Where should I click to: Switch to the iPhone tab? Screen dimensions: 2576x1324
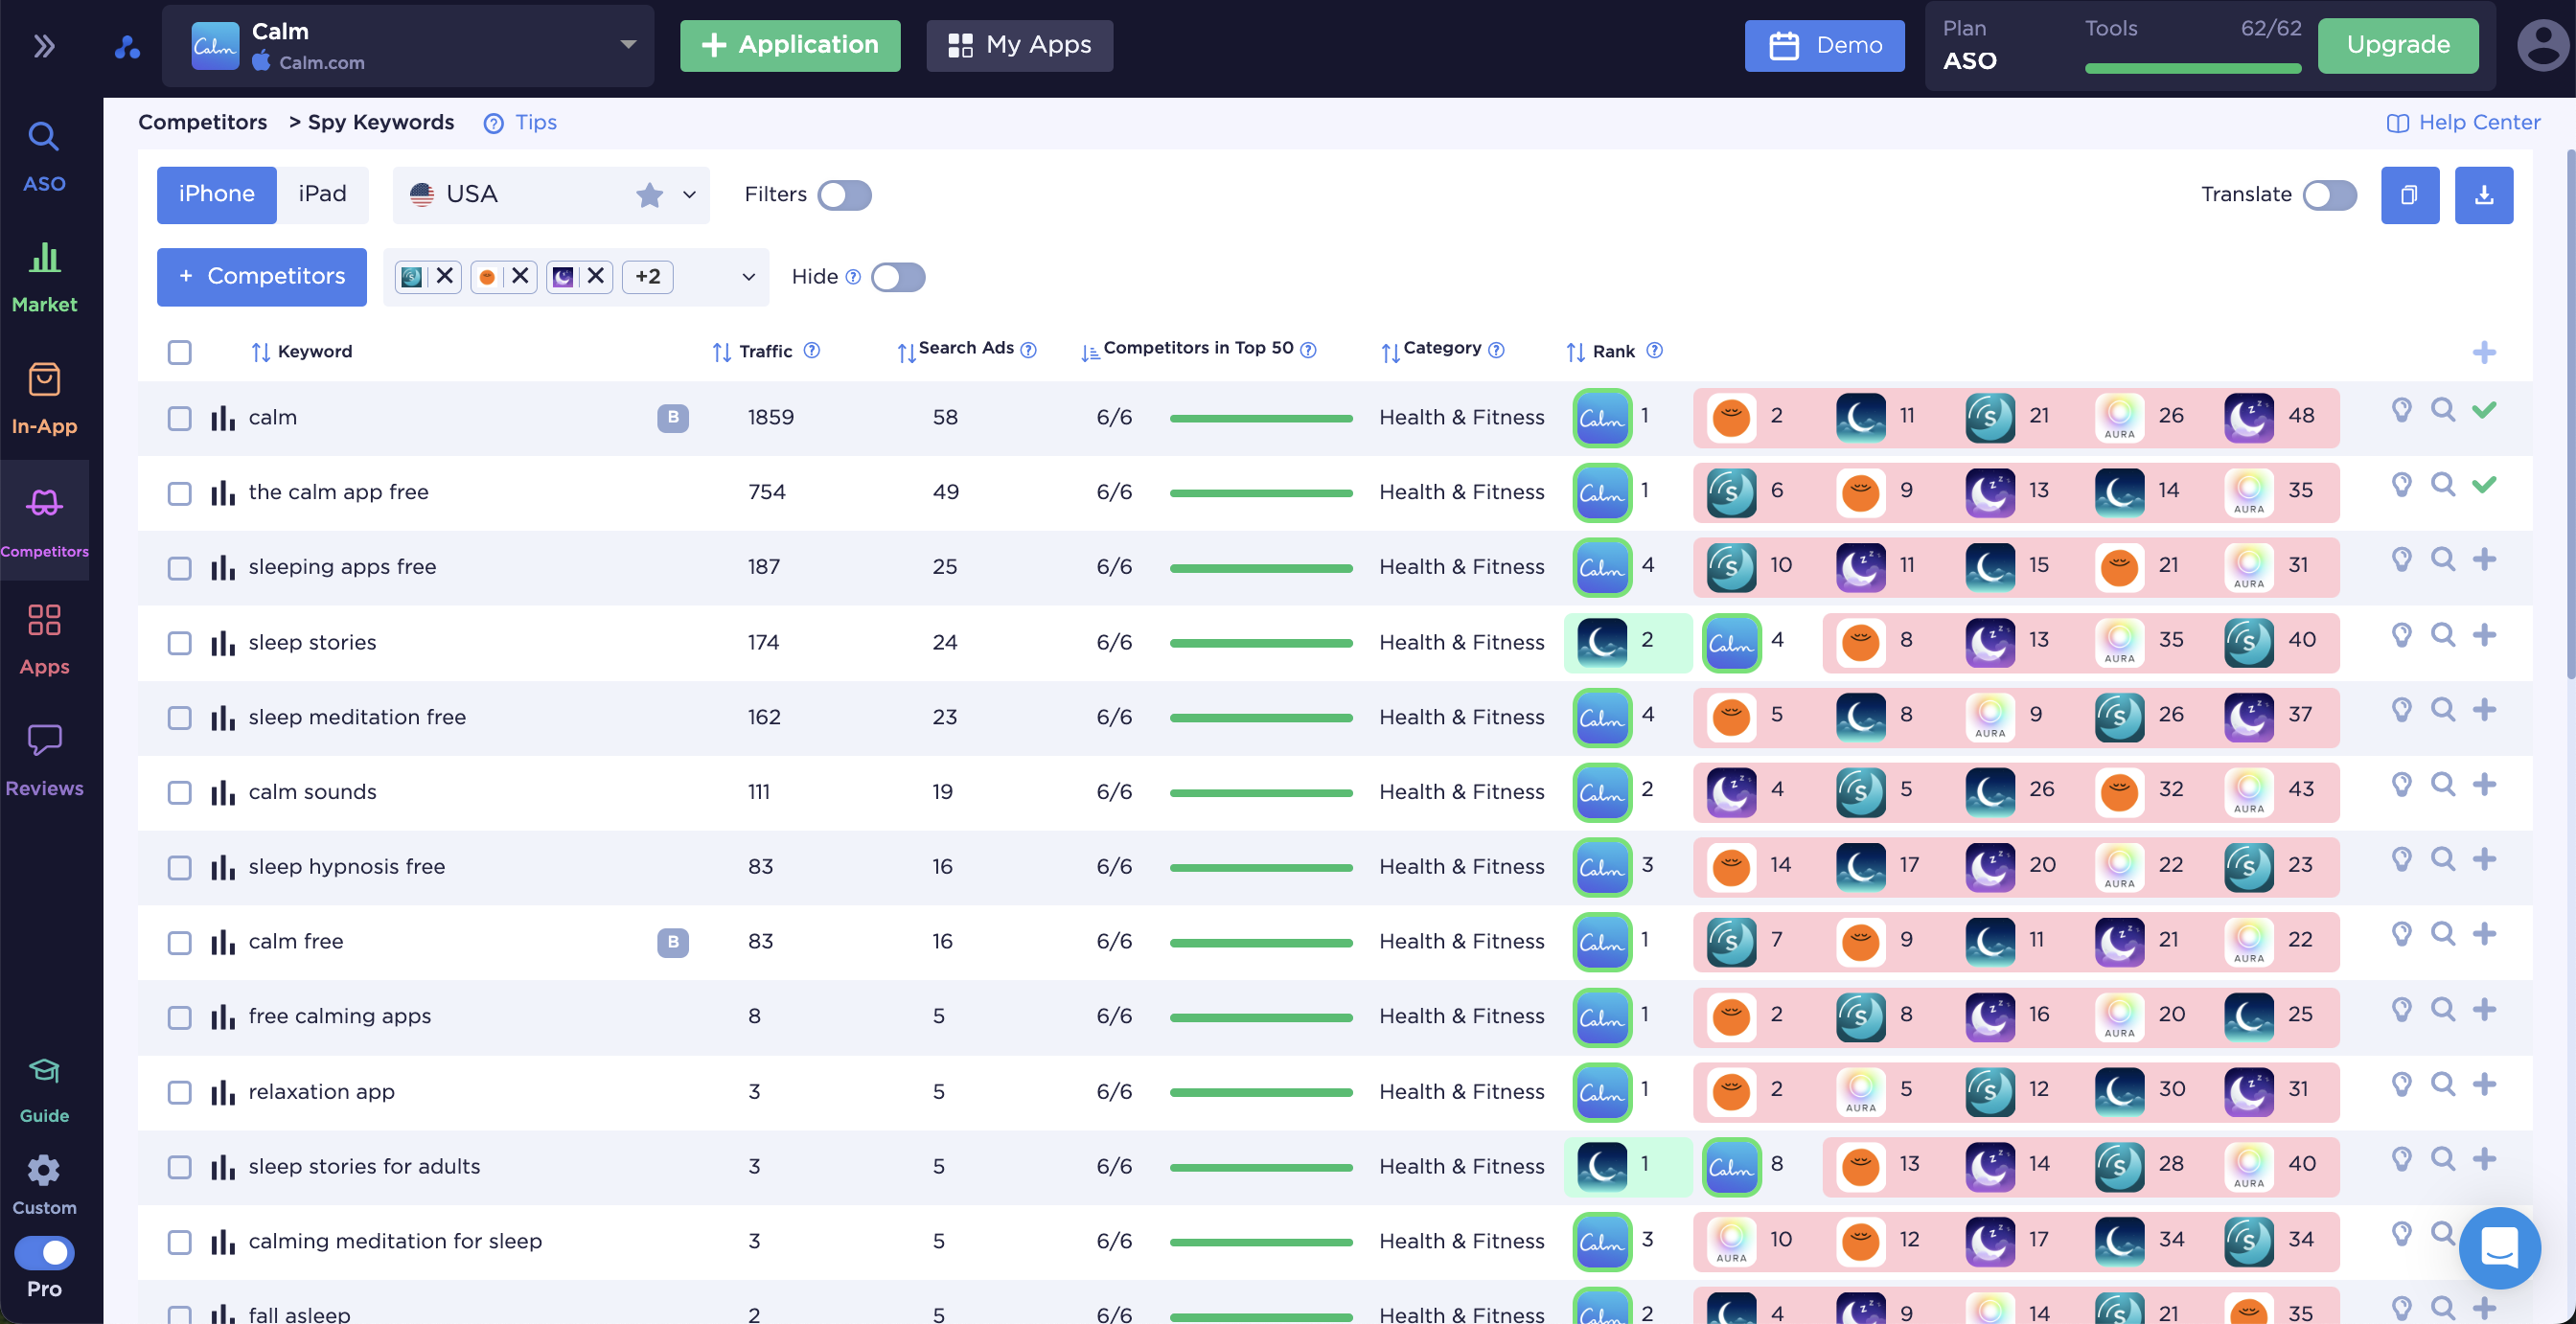pyautogui.click(x=216, y=195)
